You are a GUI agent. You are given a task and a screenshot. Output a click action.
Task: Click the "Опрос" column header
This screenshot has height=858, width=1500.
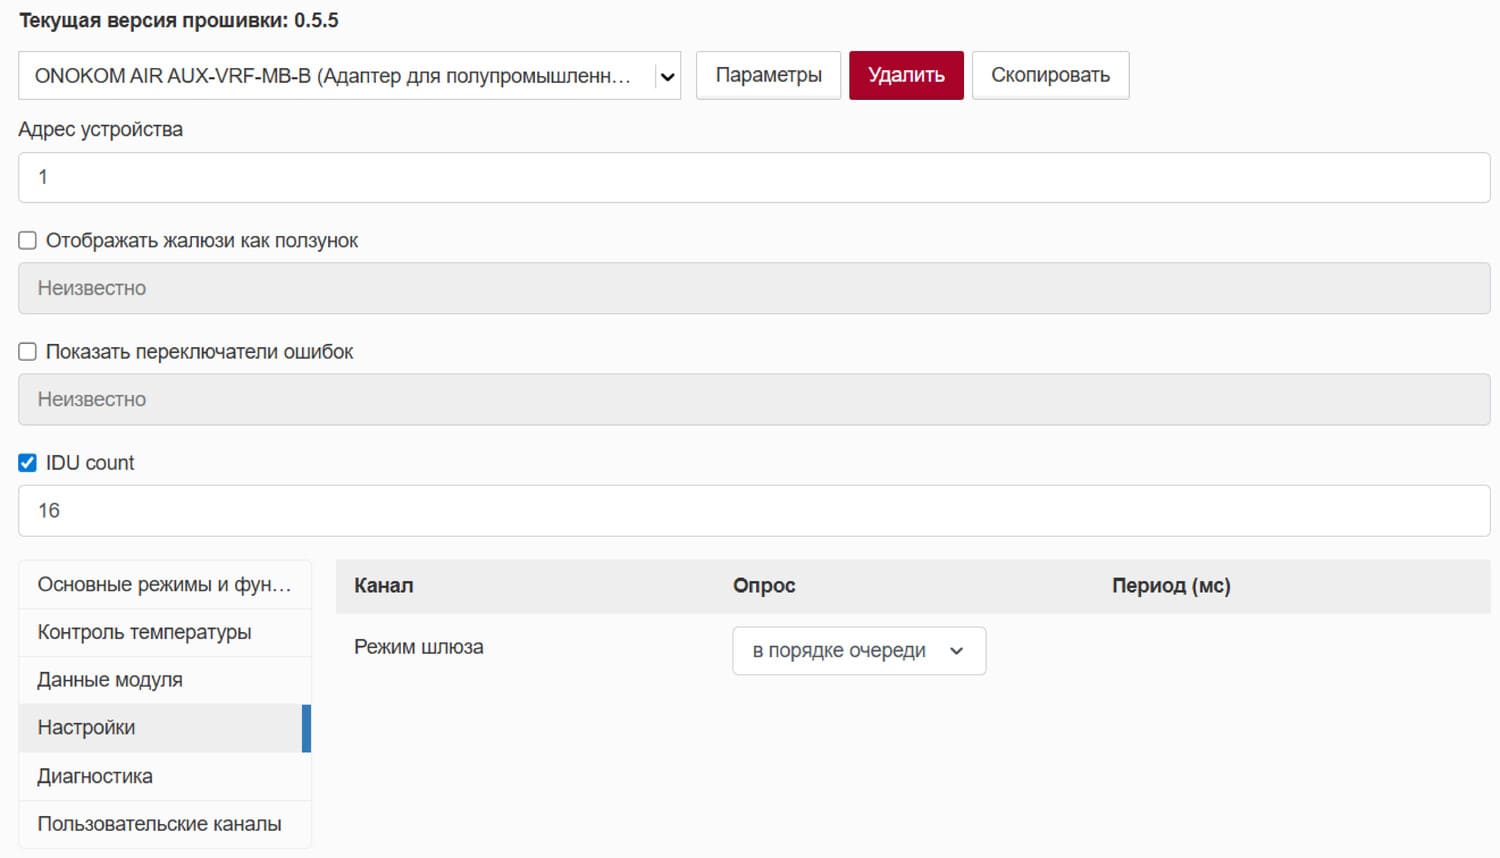pos(764,586)
